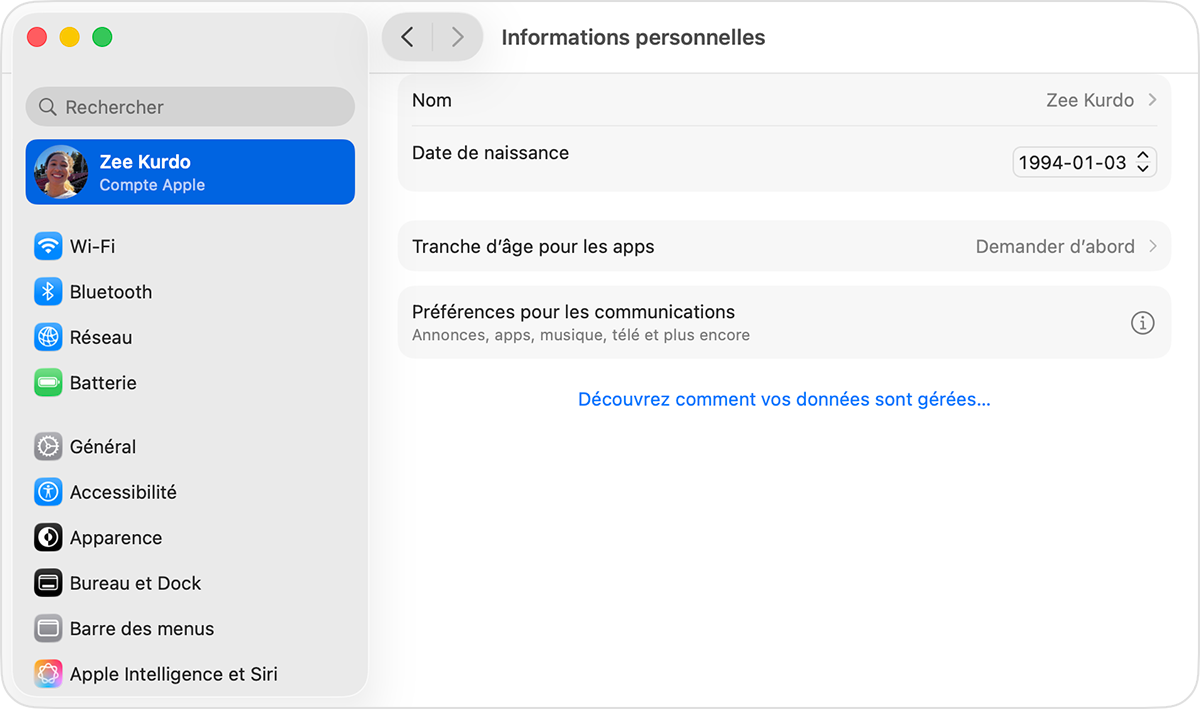This screenshot has height=710, width=1200.
Task: Open Apparence settings
Action: (x=115, y=537)
